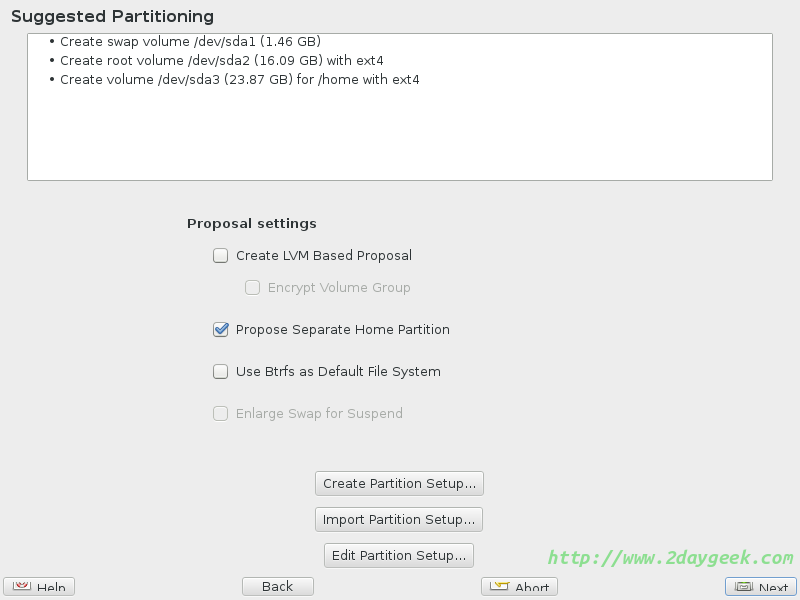Open Create Partition Setup dialog
The height and width of the screenshot is (600, 800).
click(399, 484)
